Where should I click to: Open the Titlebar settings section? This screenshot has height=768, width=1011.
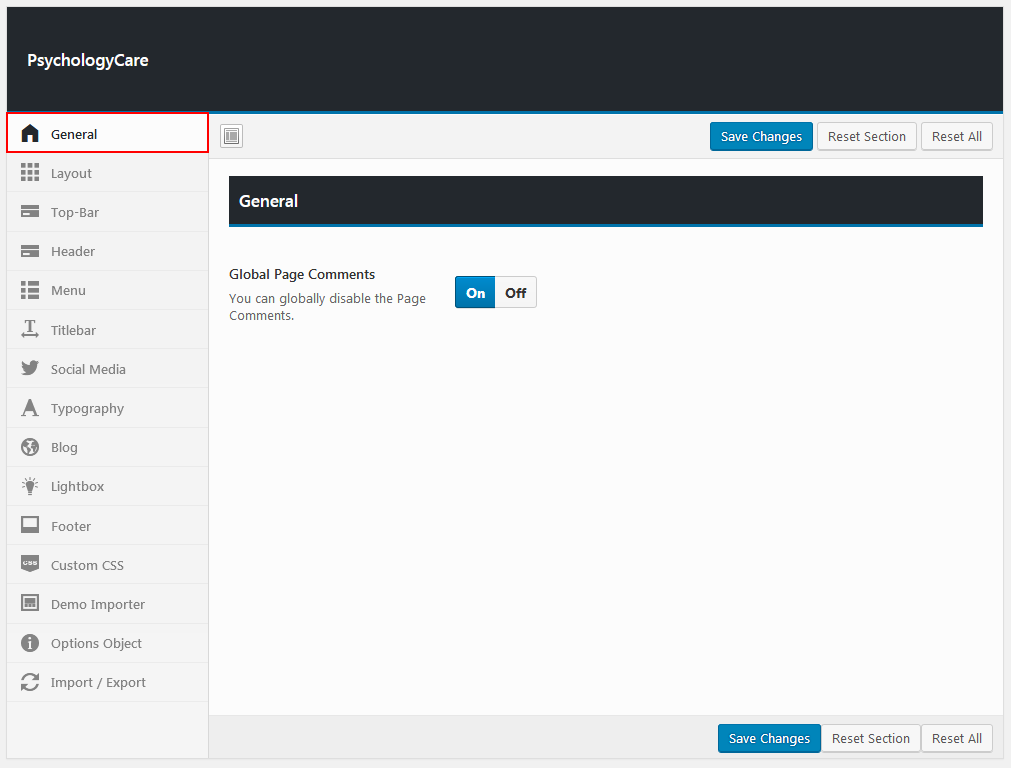tap(73, 330)
